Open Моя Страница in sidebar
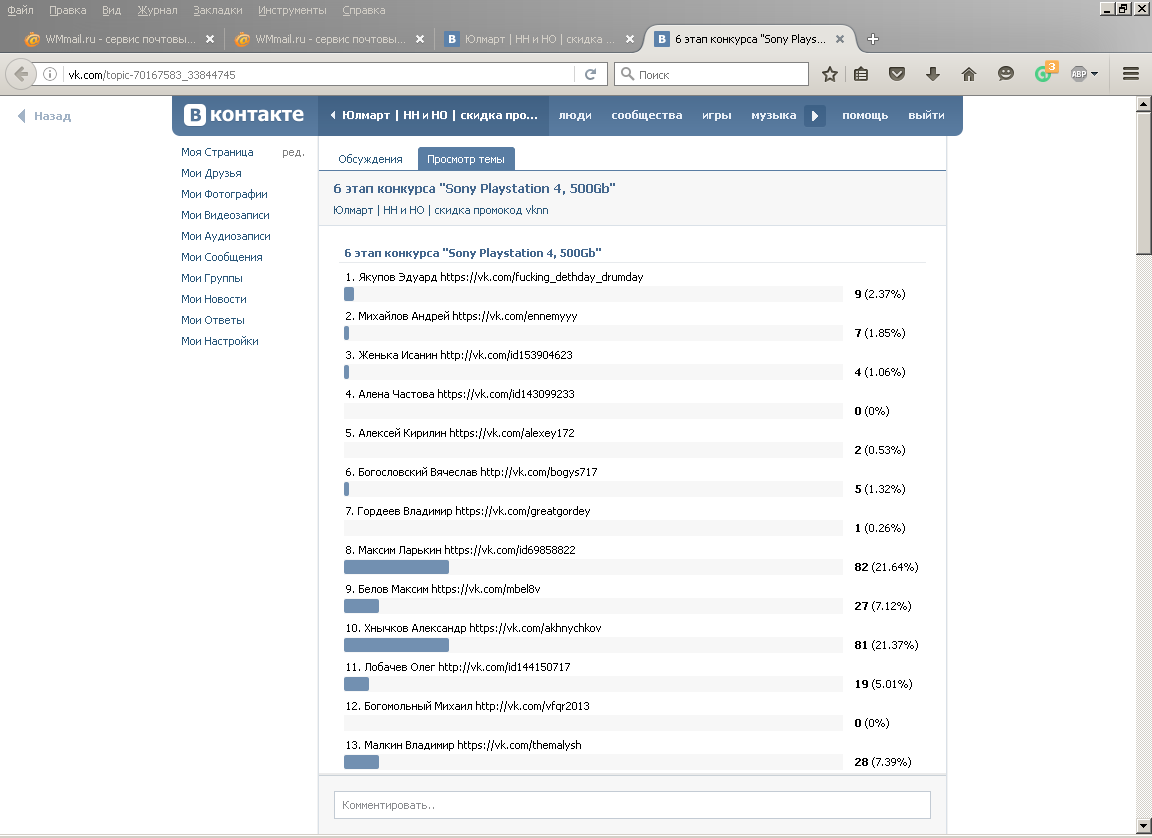 (217, 152)
